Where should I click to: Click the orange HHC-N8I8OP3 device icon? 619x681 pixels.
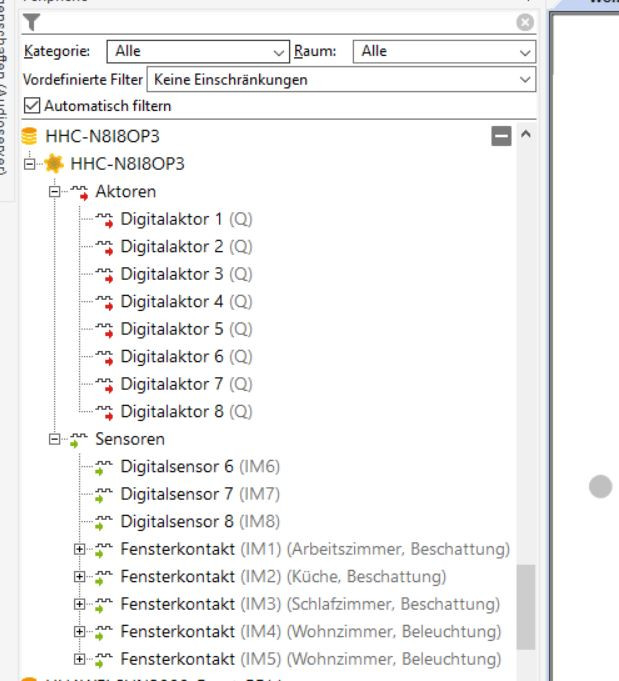tap(54, 163)
